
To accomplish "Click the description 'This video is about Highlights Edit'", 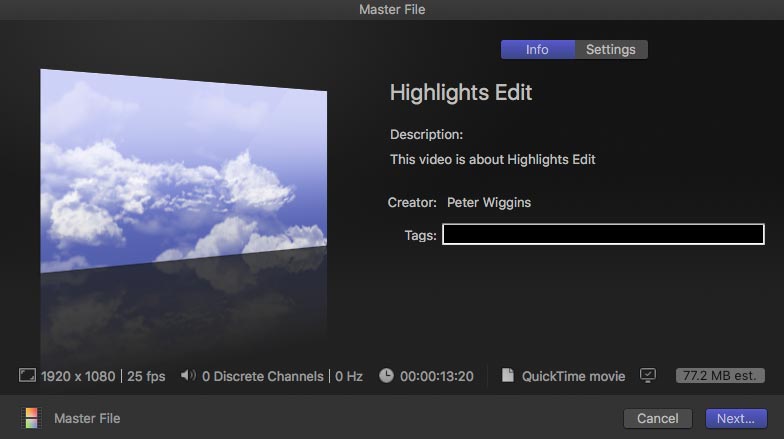I will pos(492,160).
